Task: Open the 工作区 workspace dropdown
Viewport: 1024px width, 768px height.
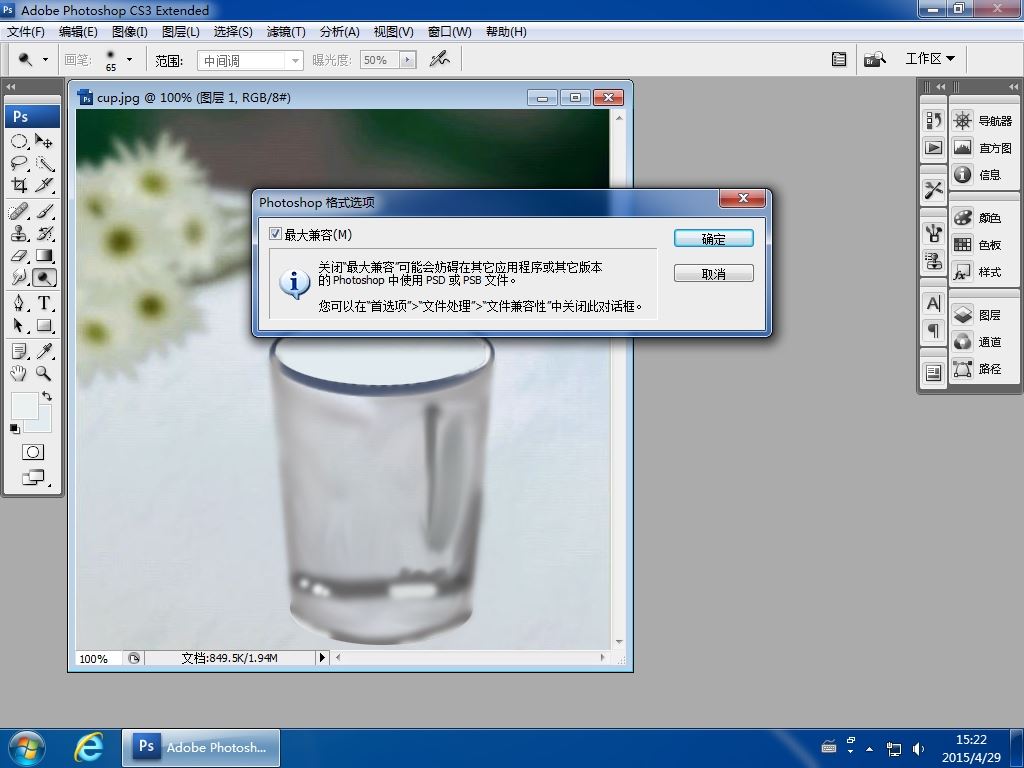Action: pos(930,59)
